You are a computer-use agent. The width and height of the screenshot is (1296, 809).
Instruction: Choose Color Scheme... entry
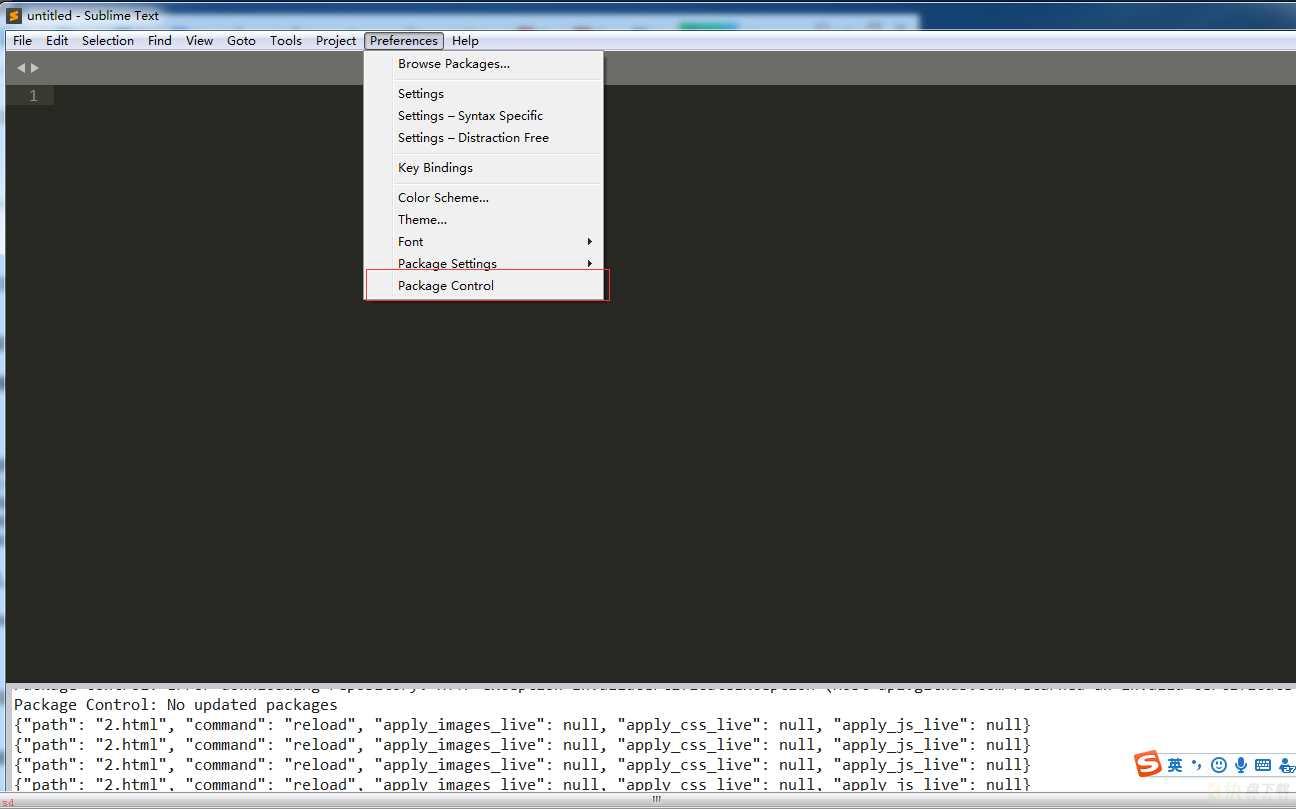[x=484, y=198]
